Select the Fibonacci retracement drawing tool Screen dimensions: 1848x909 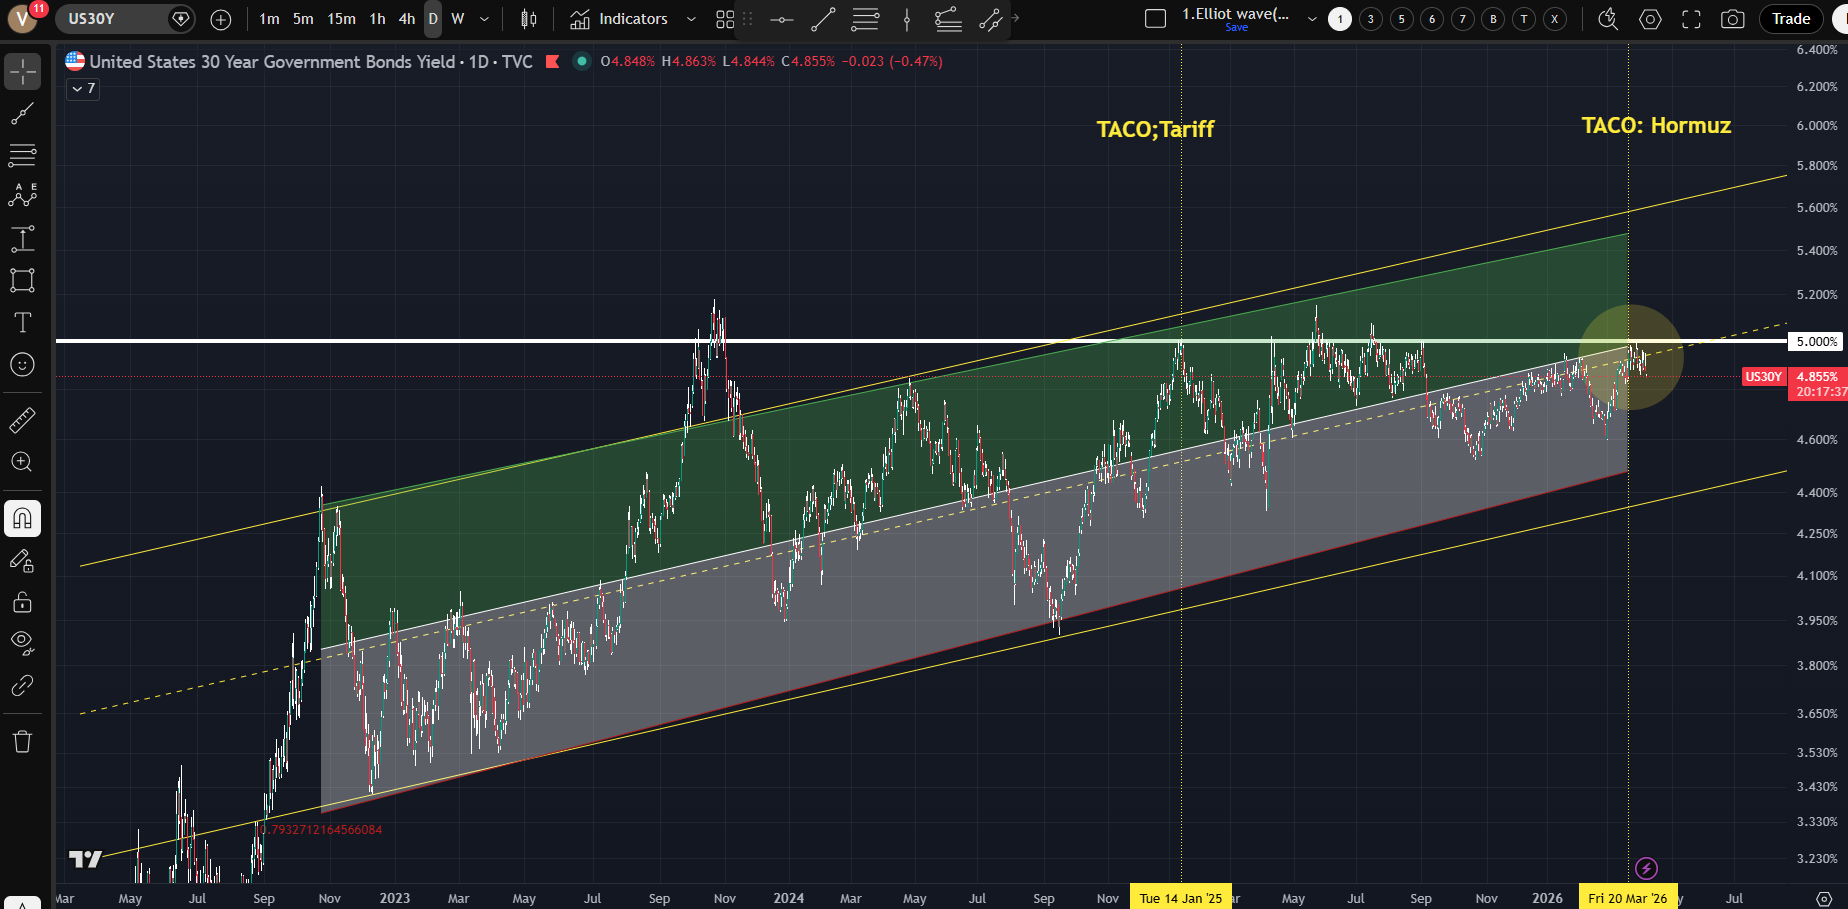(x=22, y=155)
